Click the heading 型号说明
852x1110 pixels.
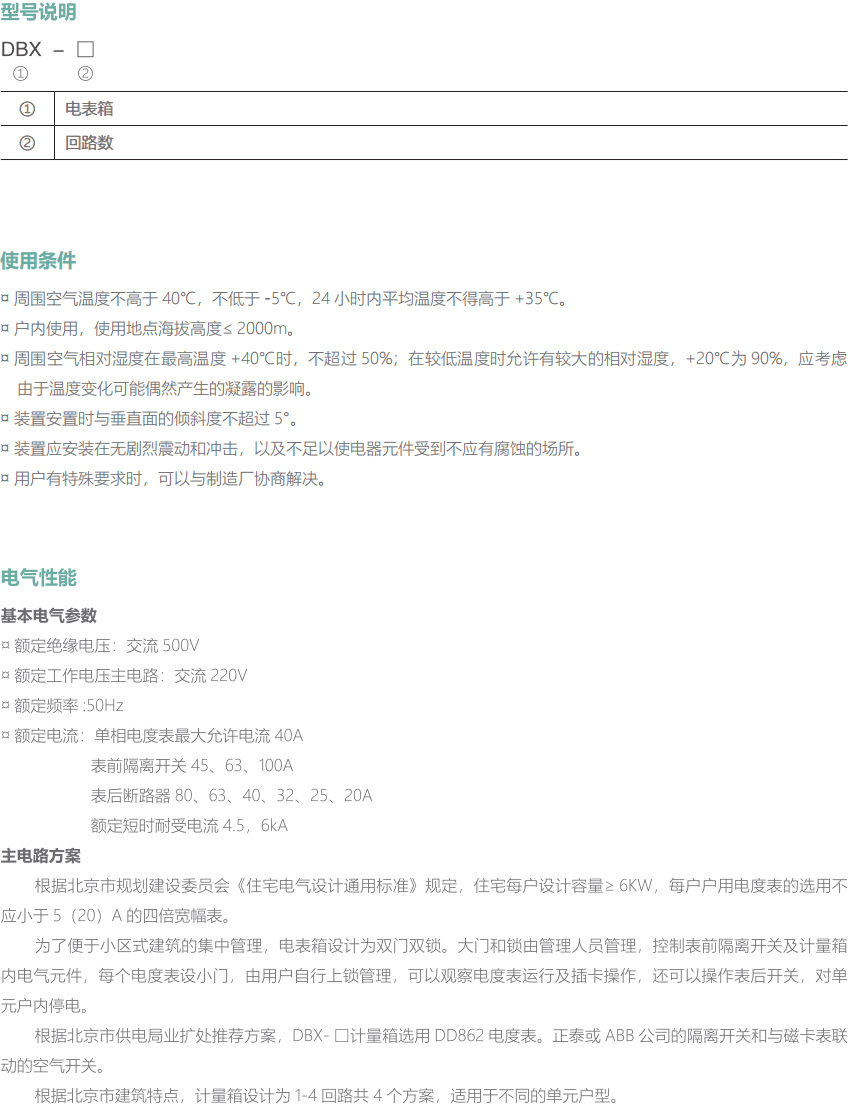[38, 12]
